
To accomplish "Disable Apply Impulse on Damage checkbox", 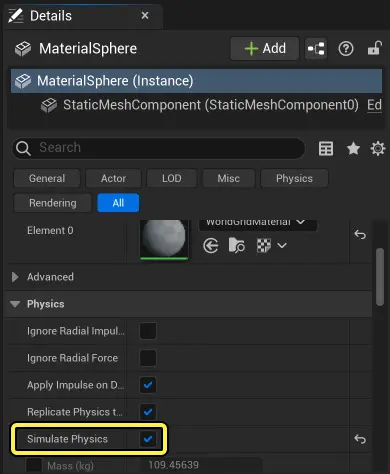I will pyautogui.click(x=148, y=385).
